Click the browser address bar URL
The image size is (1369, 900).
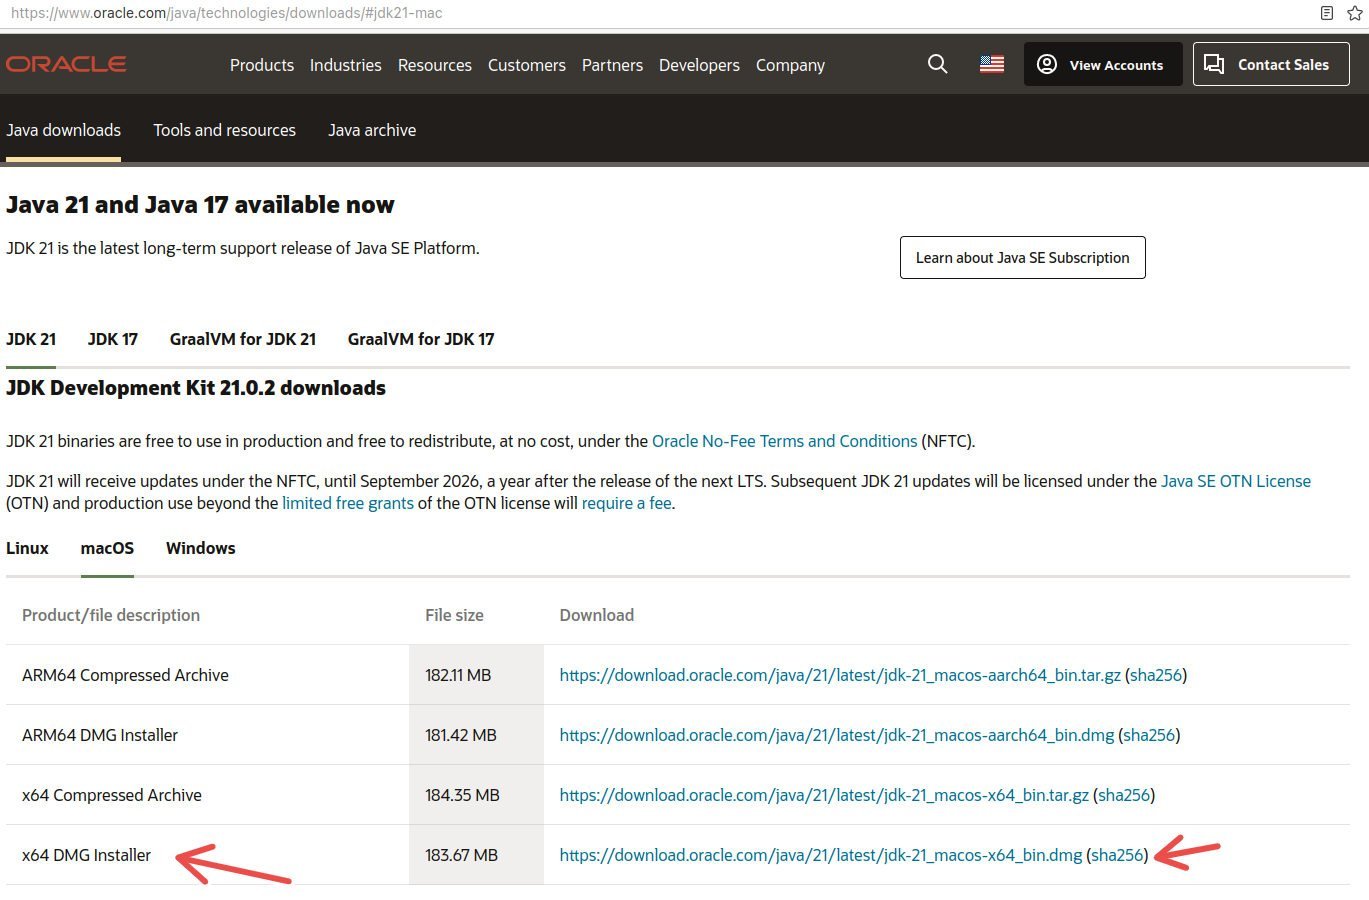coord(226,13)
